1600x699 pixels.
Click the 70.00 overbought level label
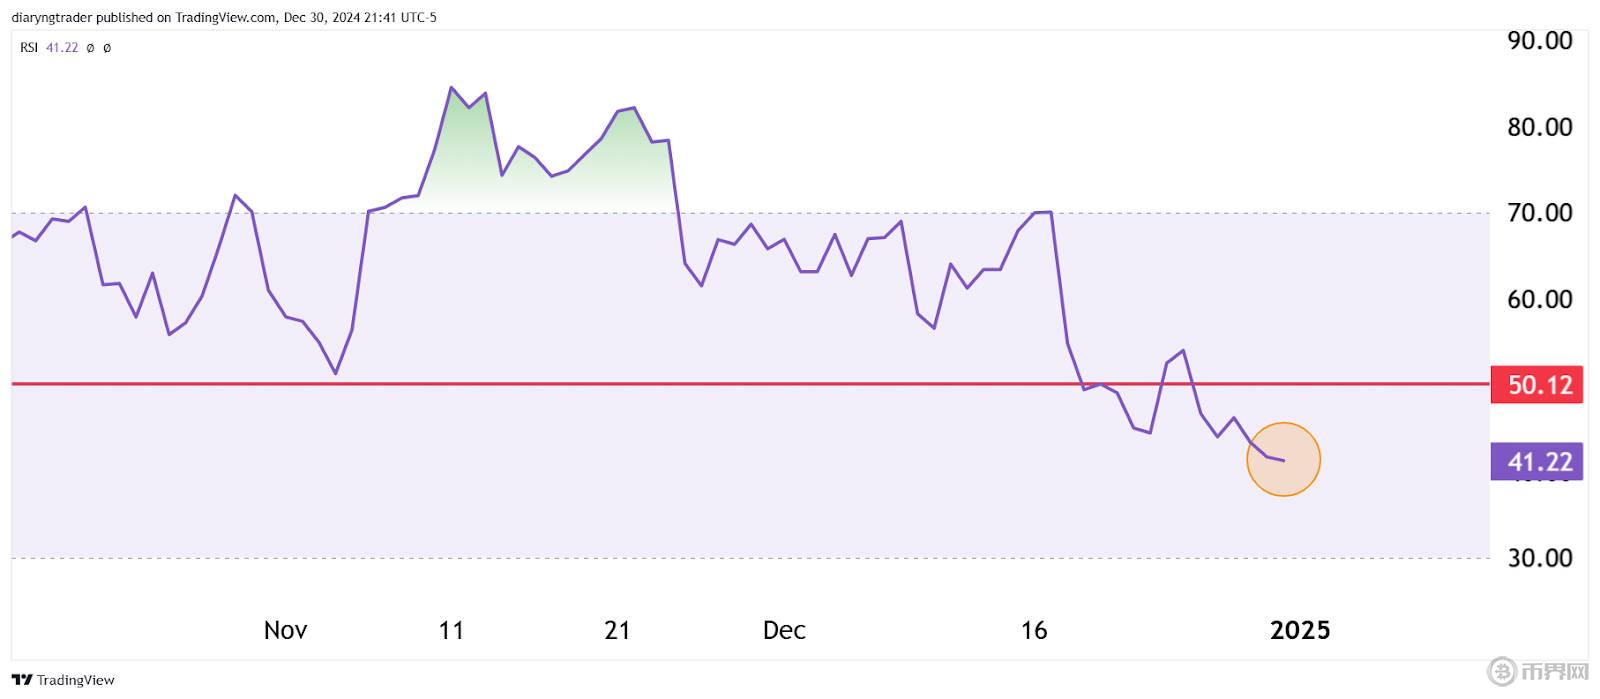click(x=1539, y=213)
